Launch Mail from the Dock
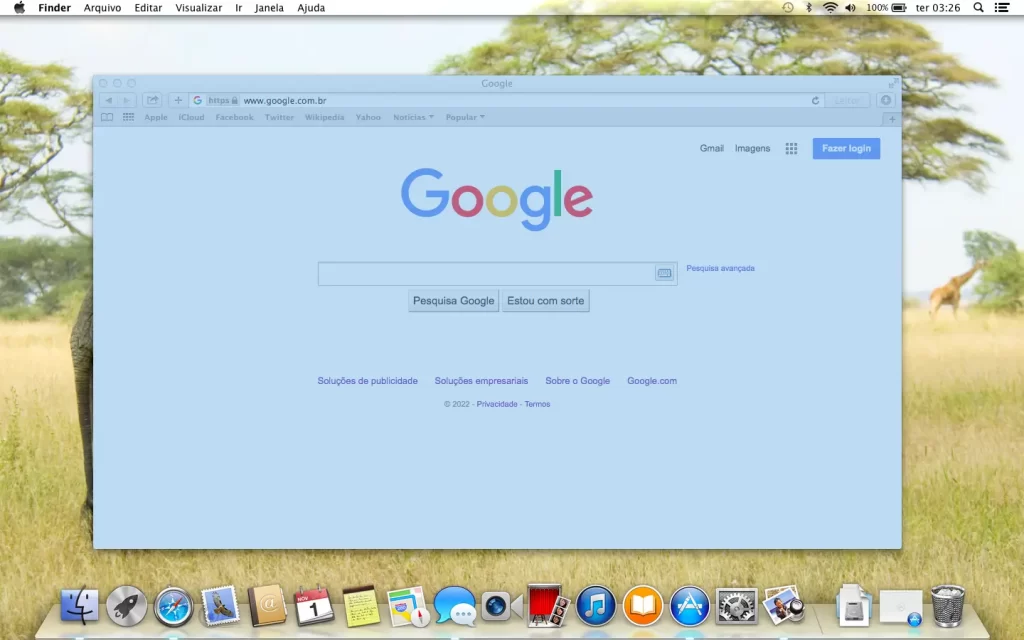This screenshot has height=640, width=1024. point(220,606)
